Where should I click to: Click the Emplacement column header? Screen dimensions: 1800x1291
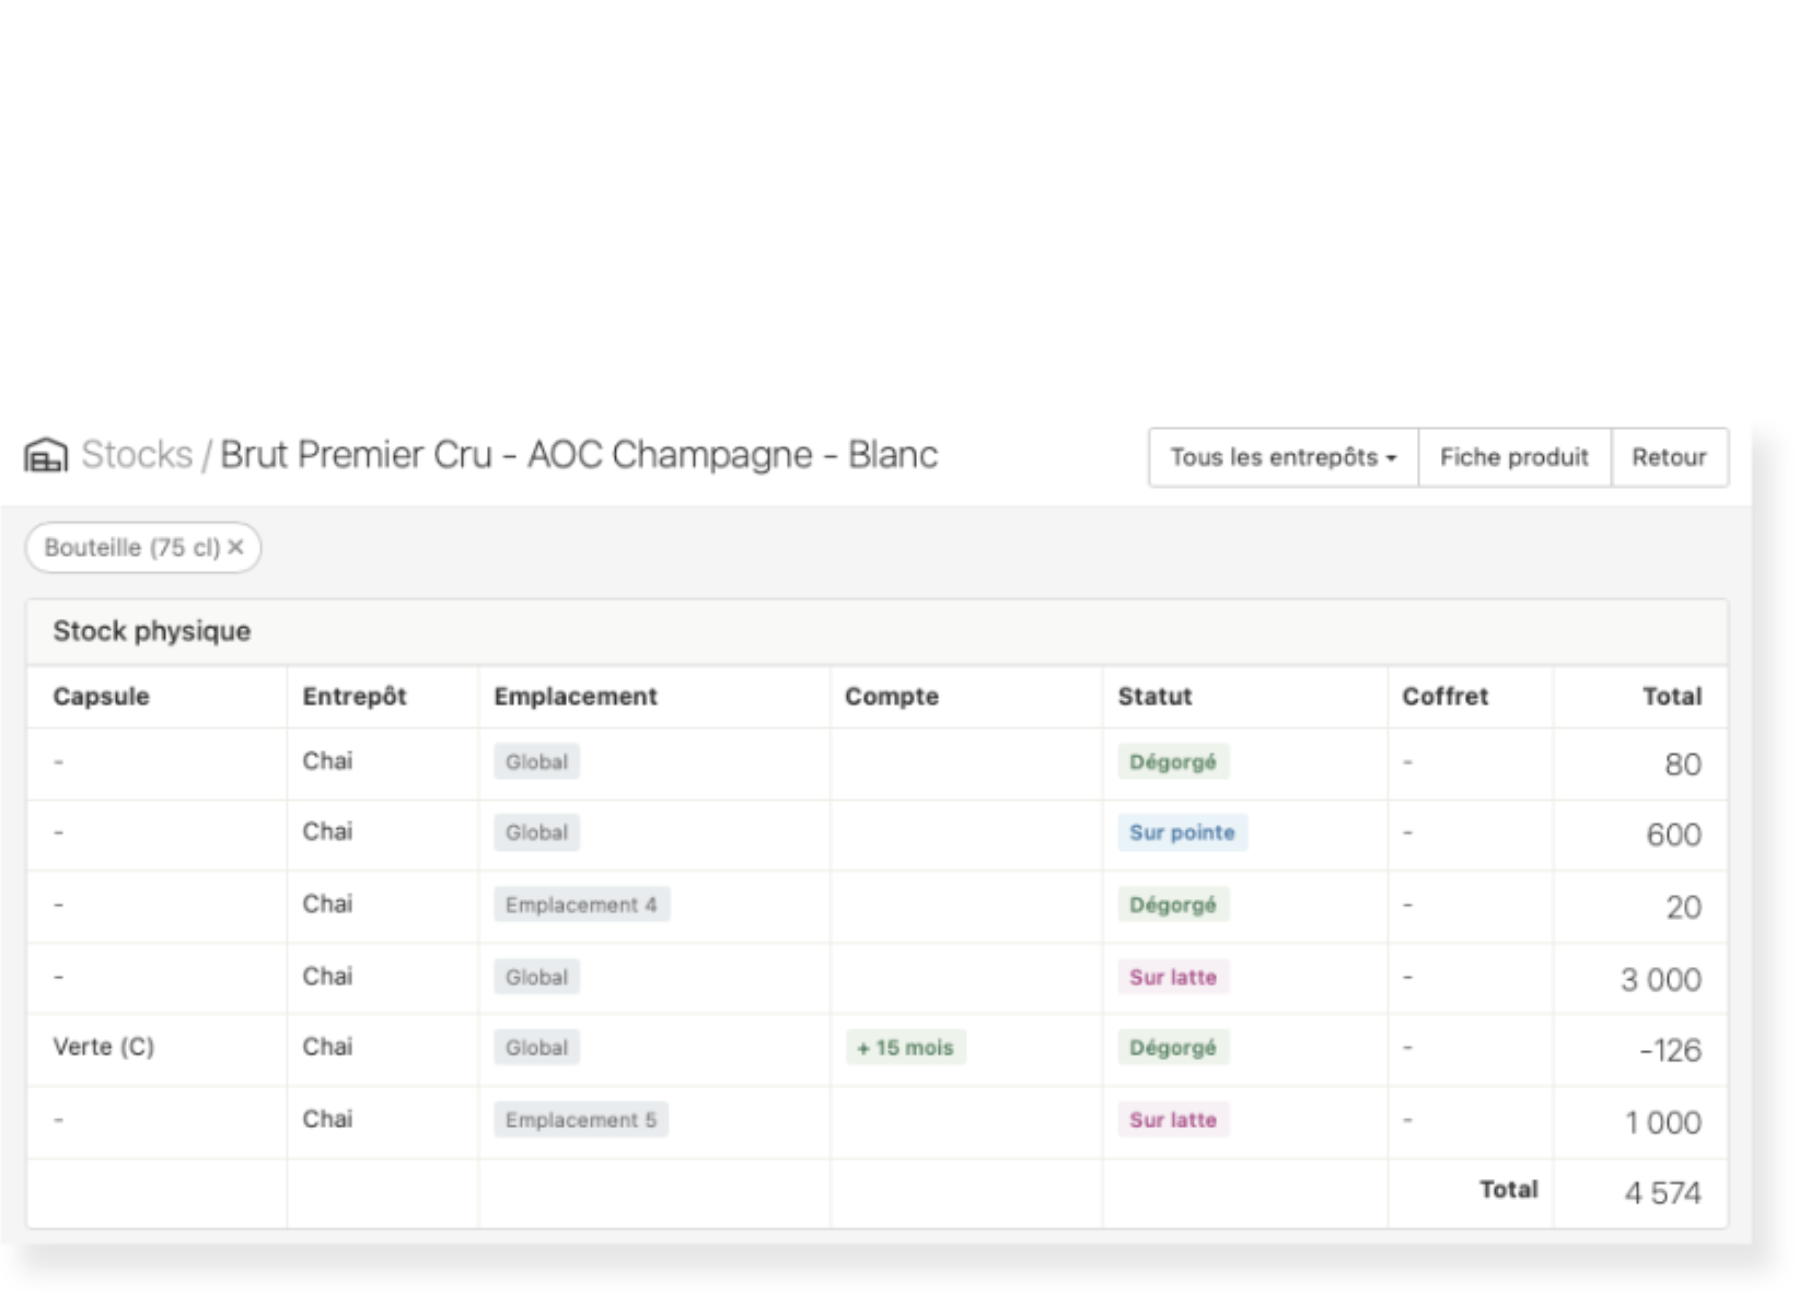pos(575,696)
